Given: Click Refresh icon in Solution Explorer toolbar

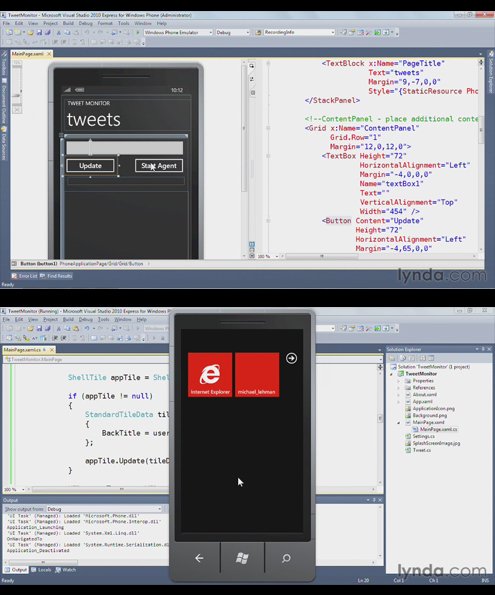Looking at the screenshot, I should pos(412,358).
